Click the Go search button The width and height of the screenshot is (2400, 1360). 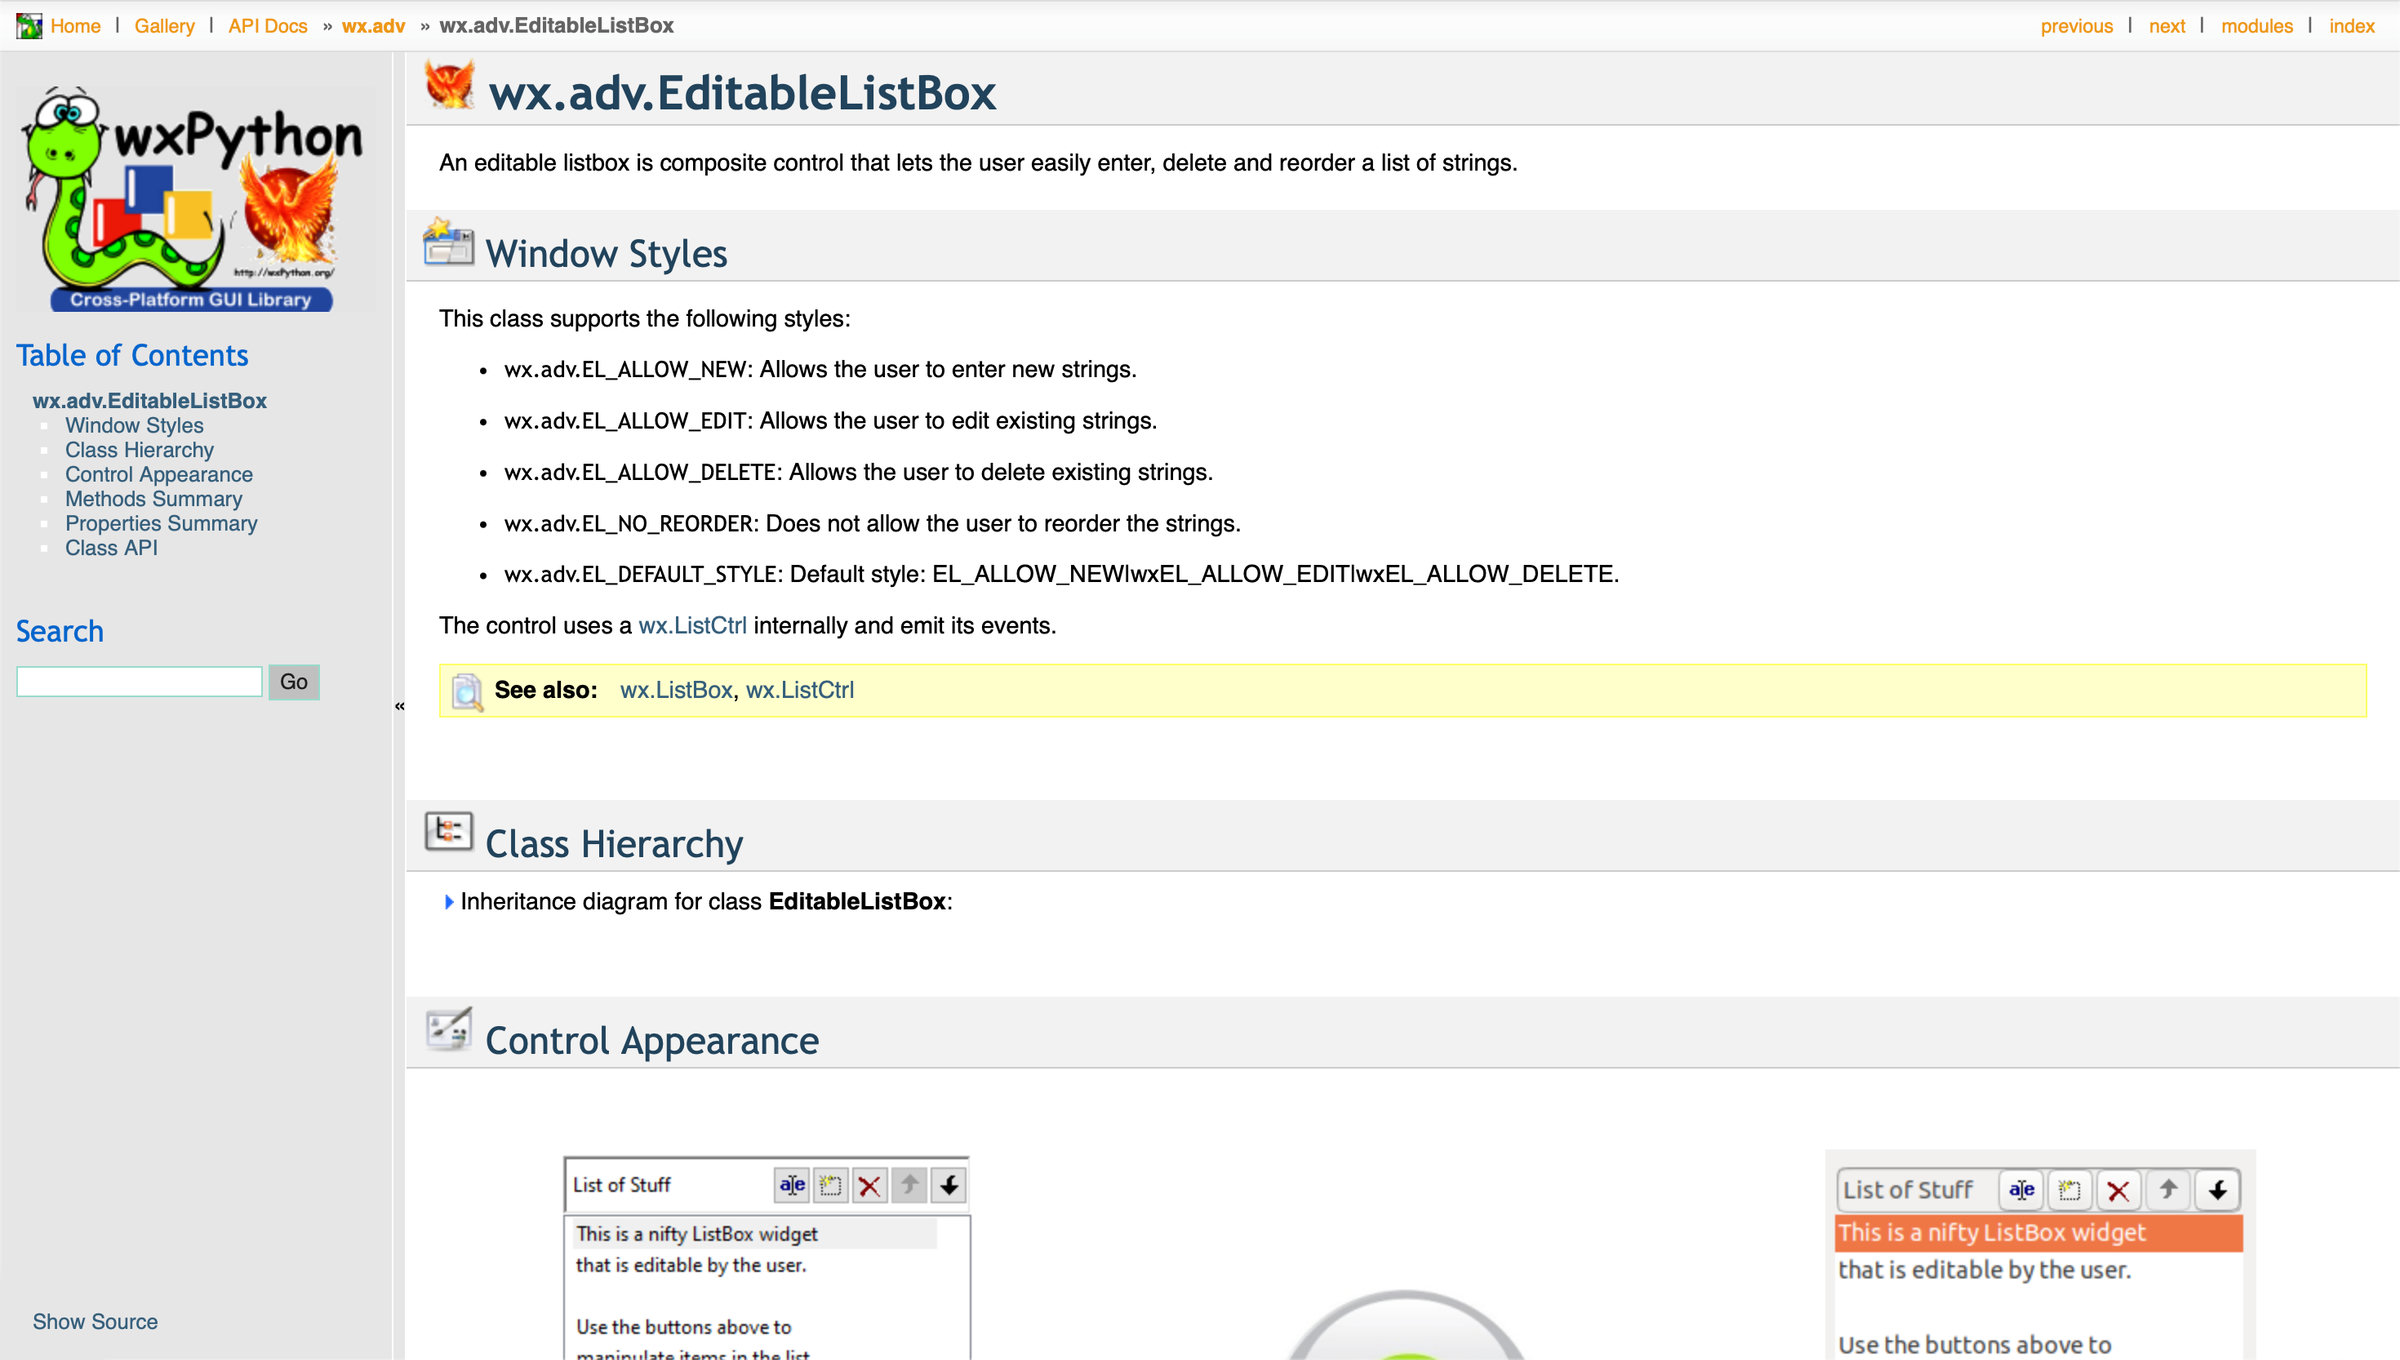pyautogui.click(x=294, y=682)
